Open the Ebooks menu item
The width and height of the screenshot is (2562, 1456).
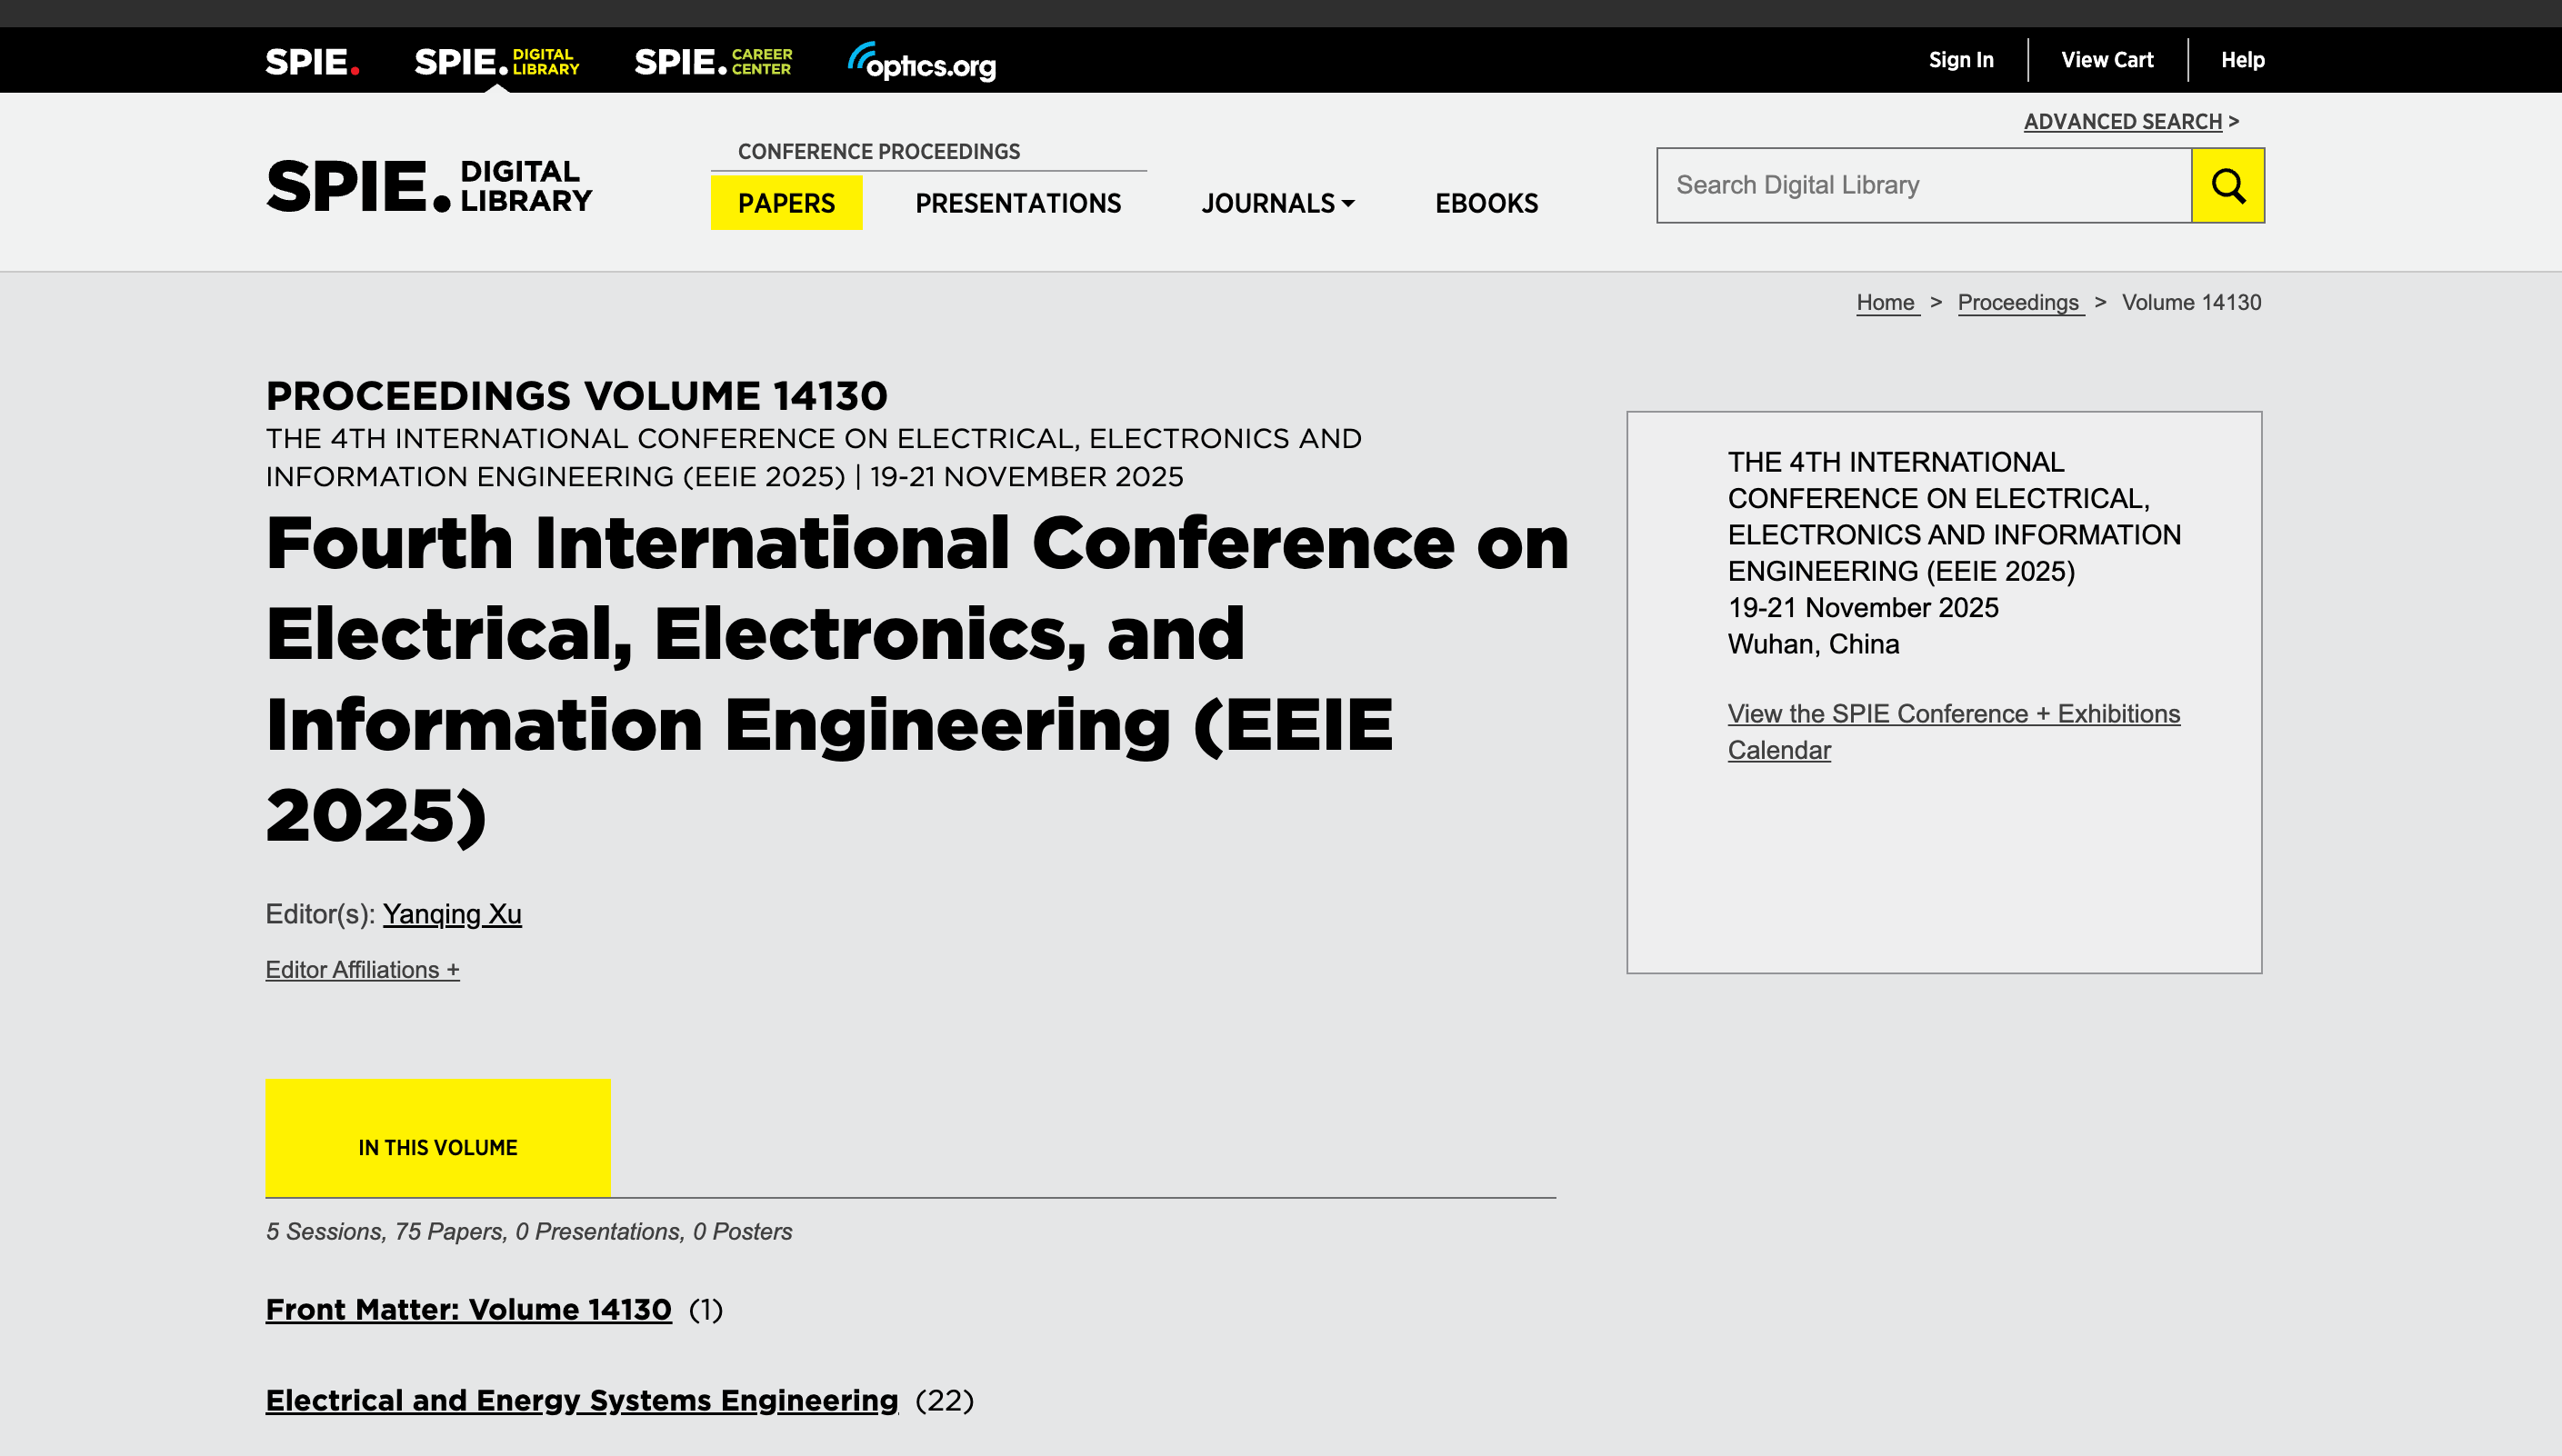(1486, 203)
